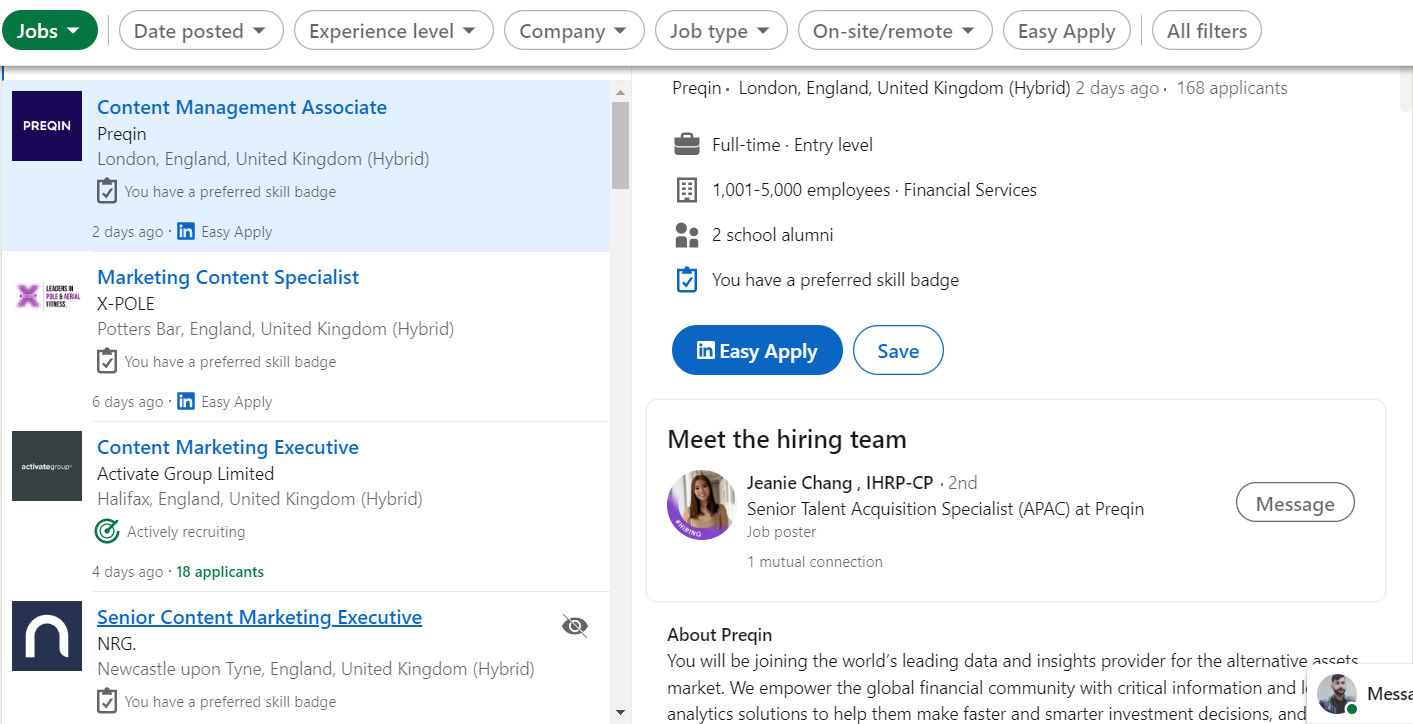Click the Activate Group Limited company name

click(x=185, y=474)
